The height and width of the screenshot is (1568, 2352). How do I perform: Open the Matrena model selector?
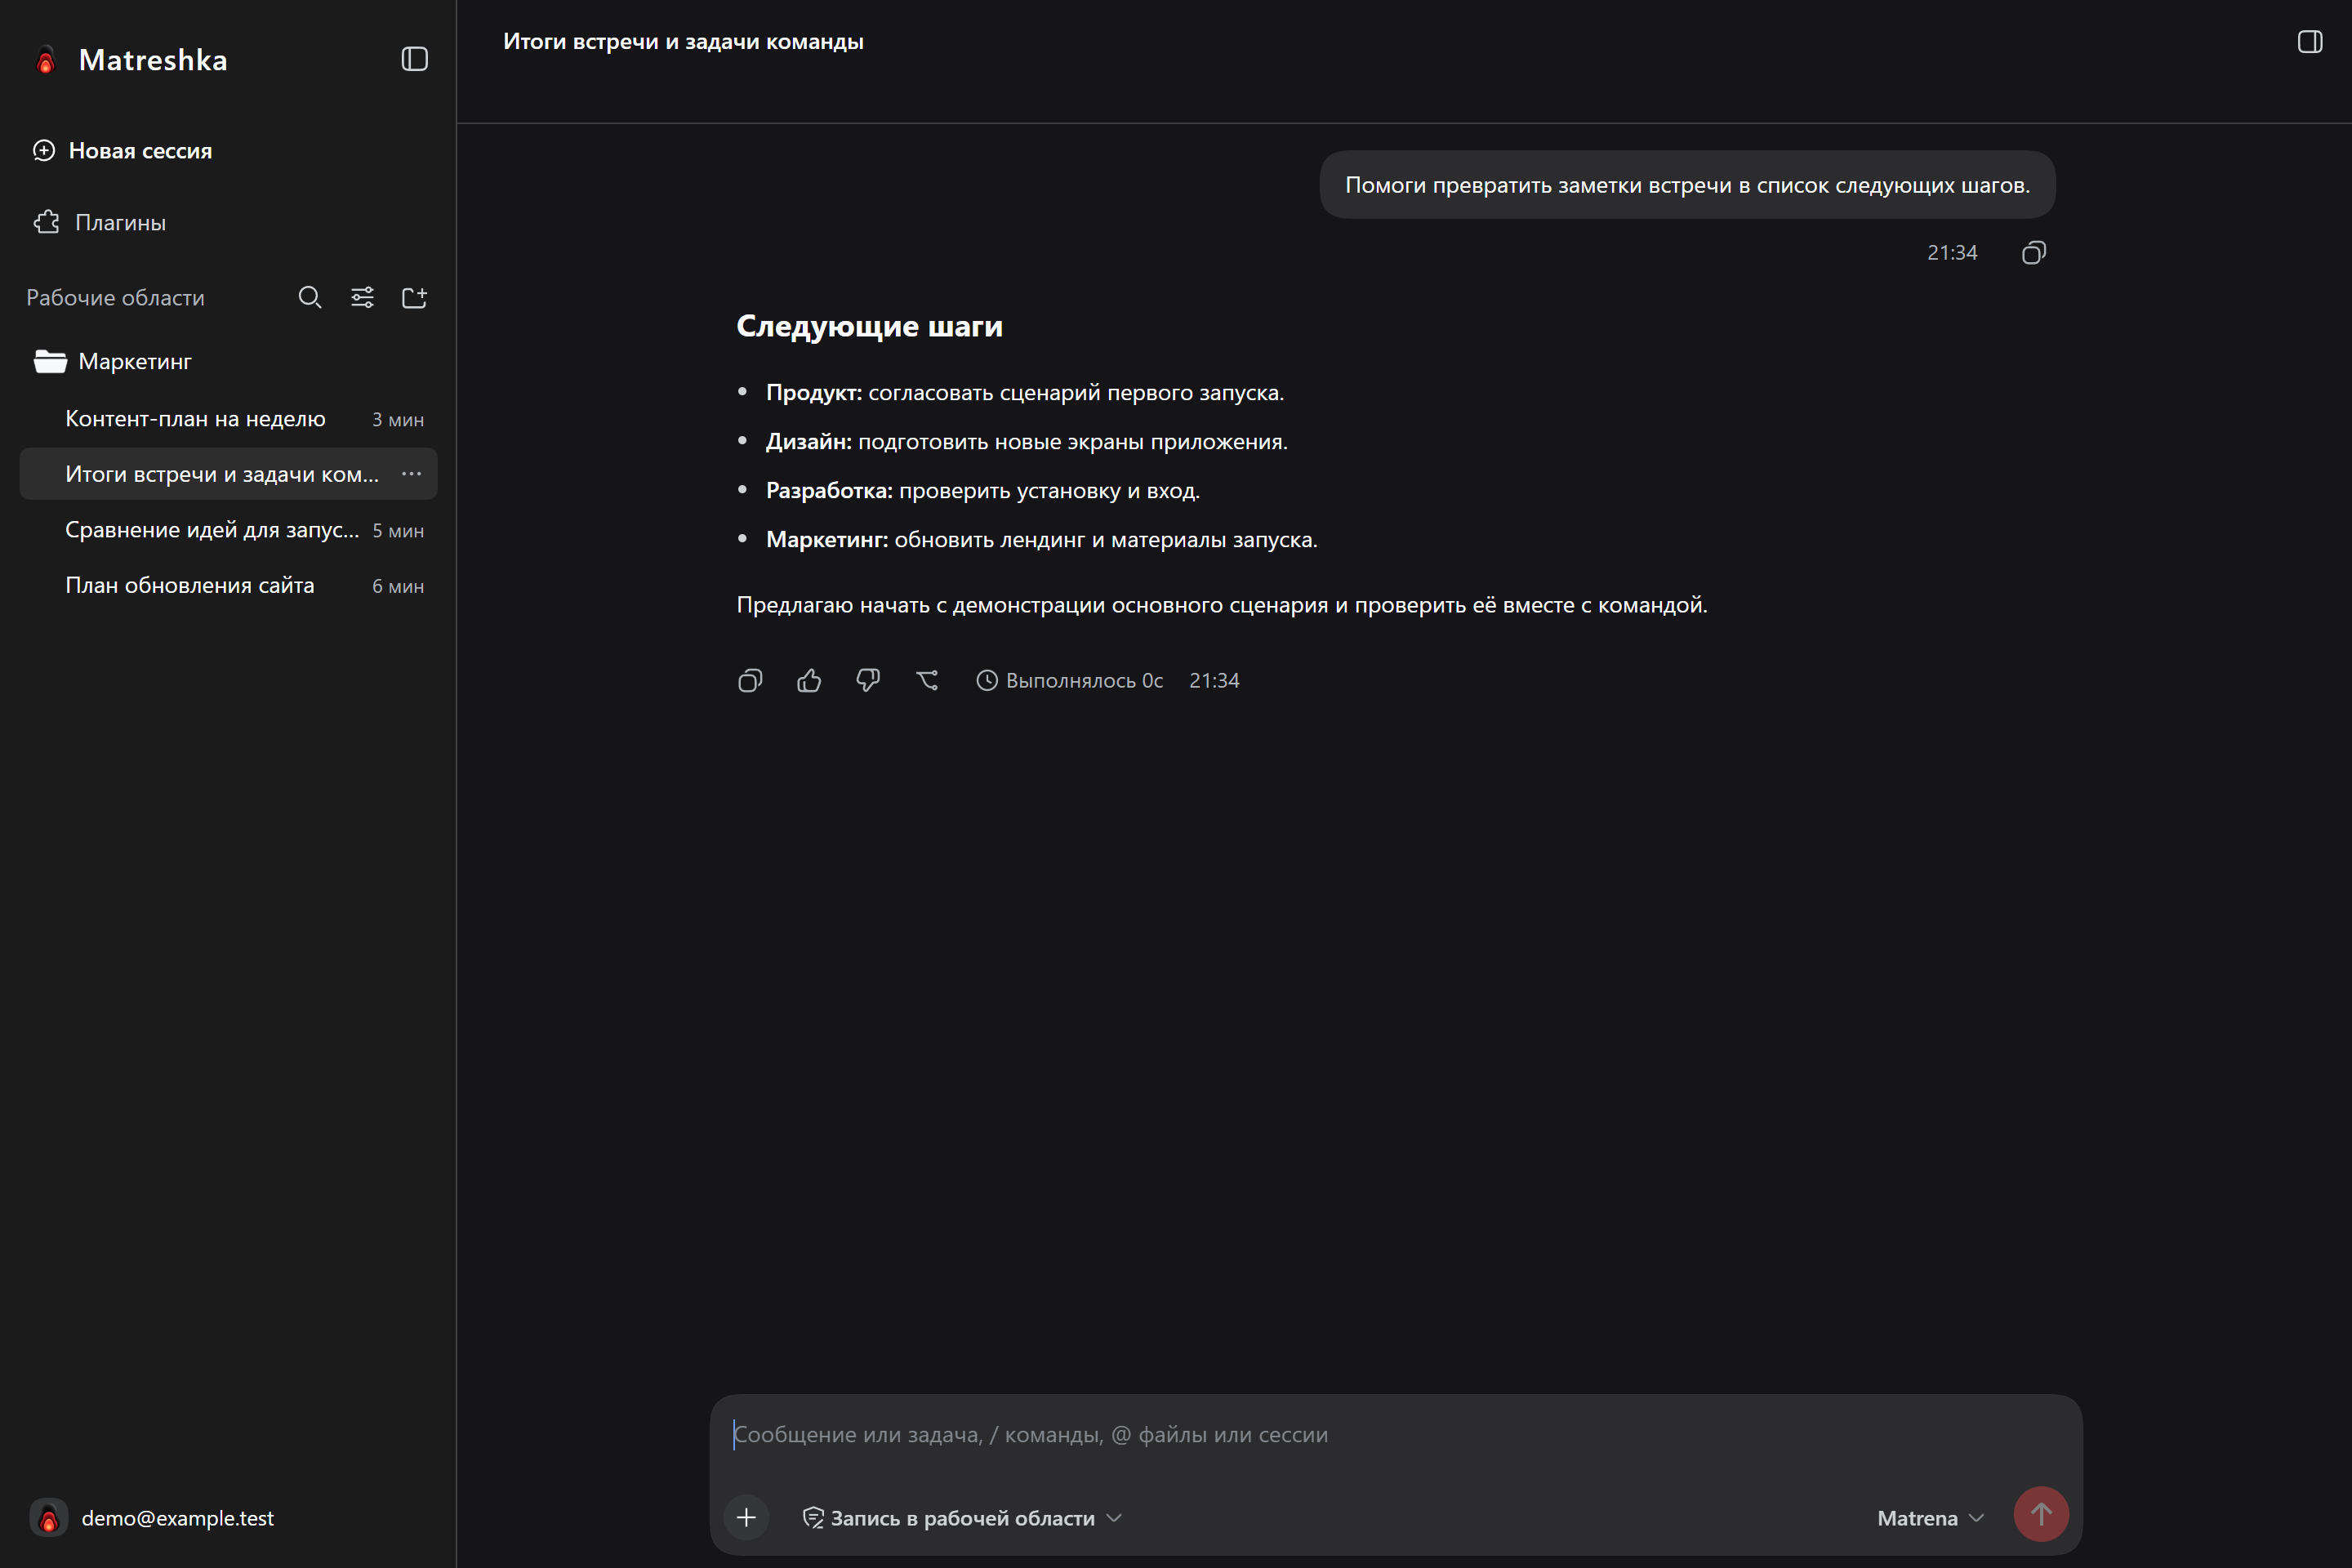(1930, 1518)
